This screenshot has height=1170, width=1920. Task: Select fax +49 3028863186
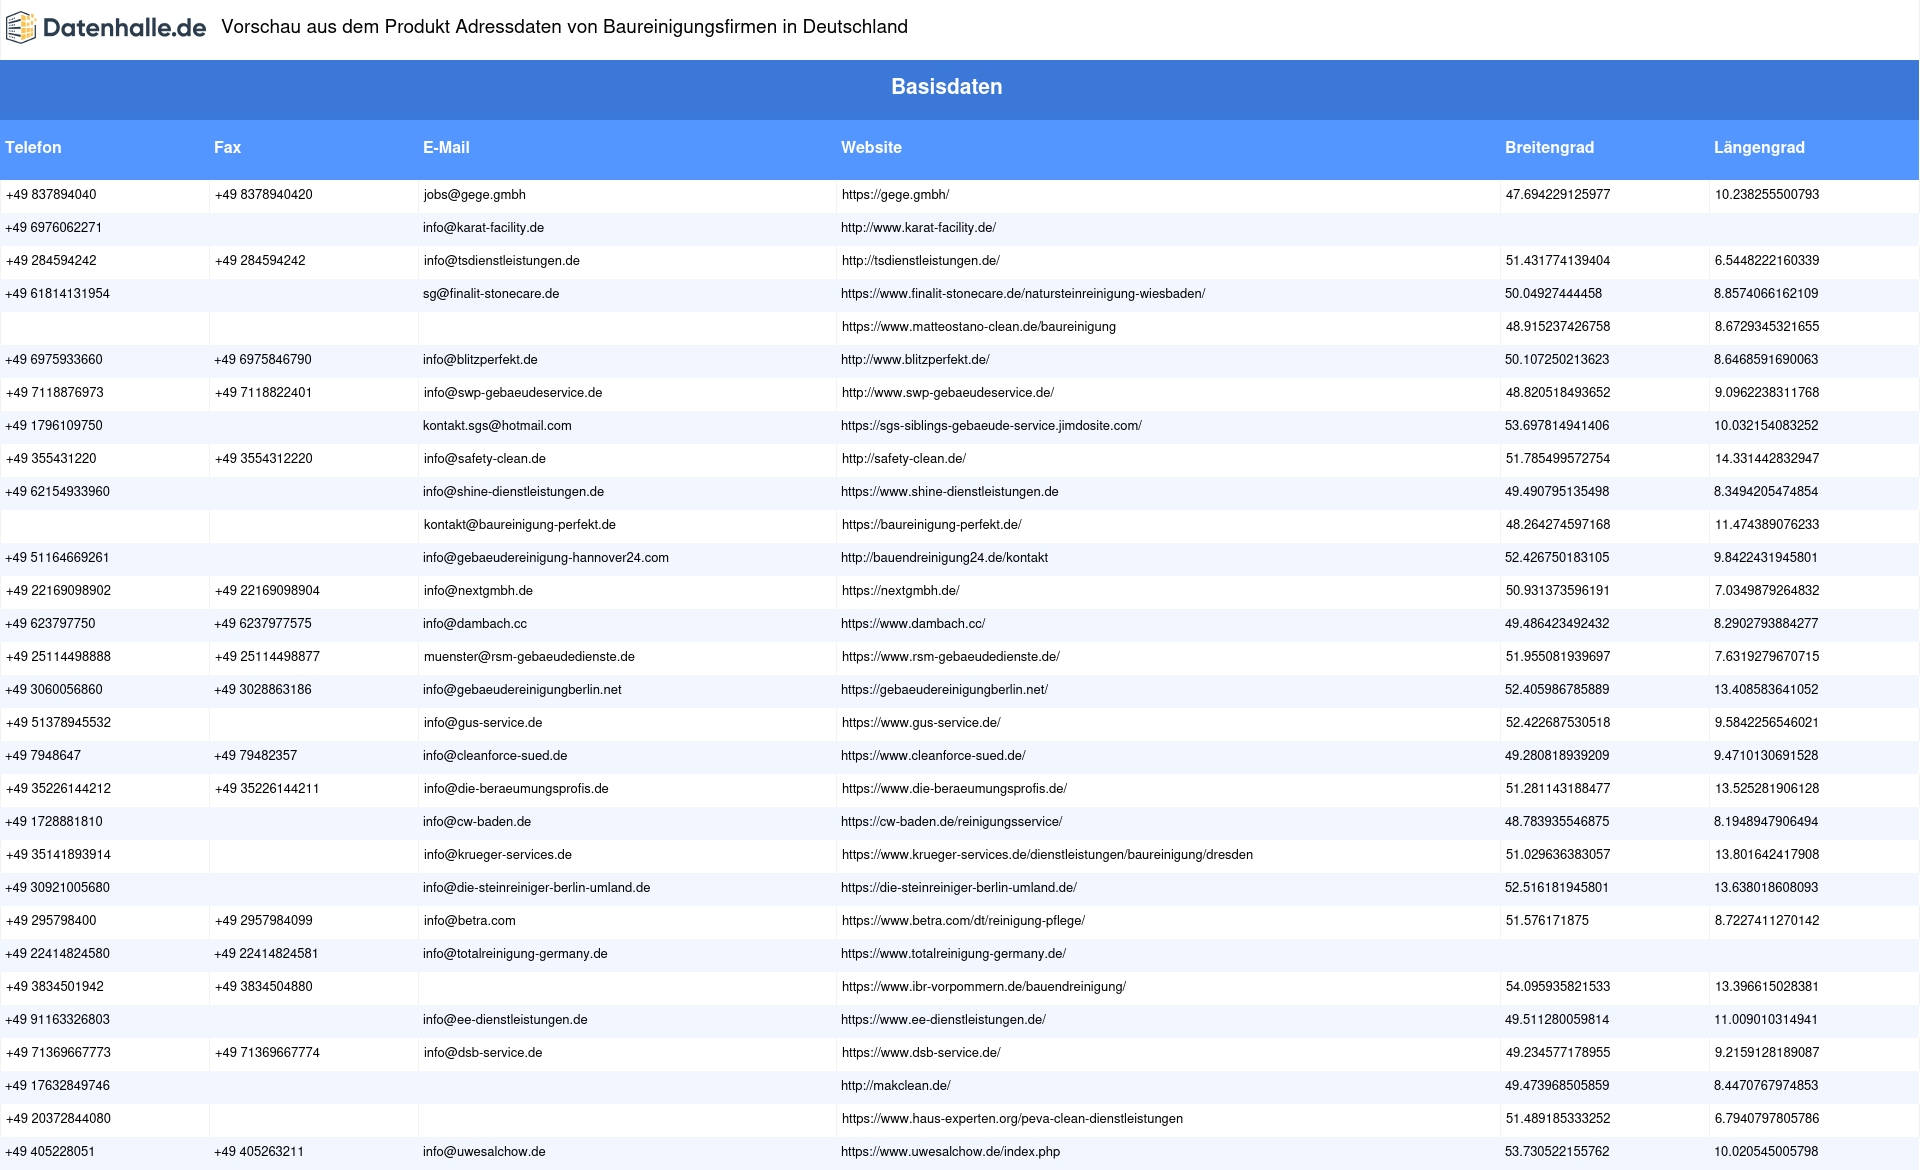pyautogui.click(x=263, y=690)
